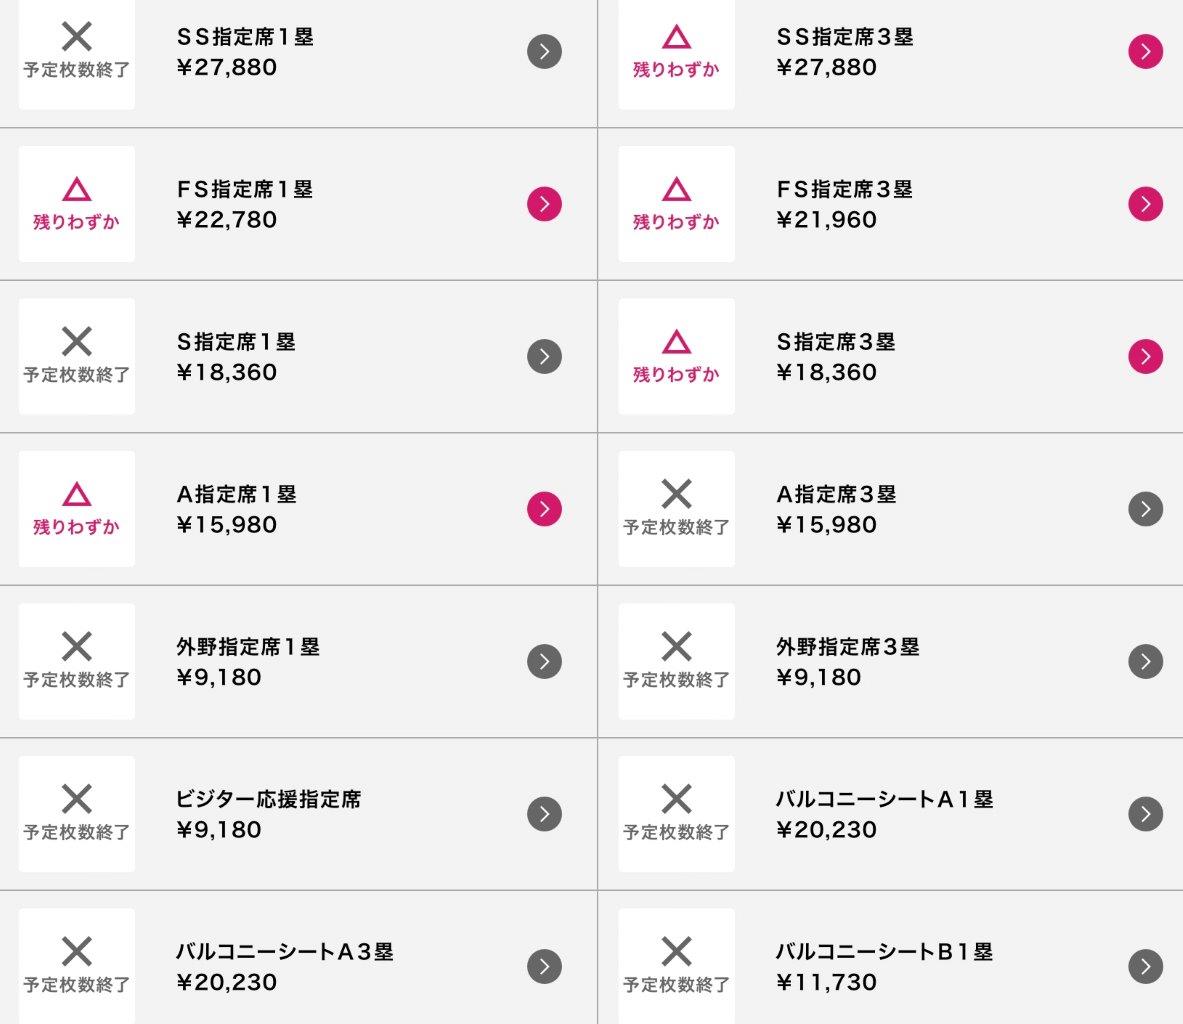Image resolution: width=1183 pixels, height=1024 pixels.
Task: Open the pink chevron for S指定席3塁
Action: coord(1145,356)
